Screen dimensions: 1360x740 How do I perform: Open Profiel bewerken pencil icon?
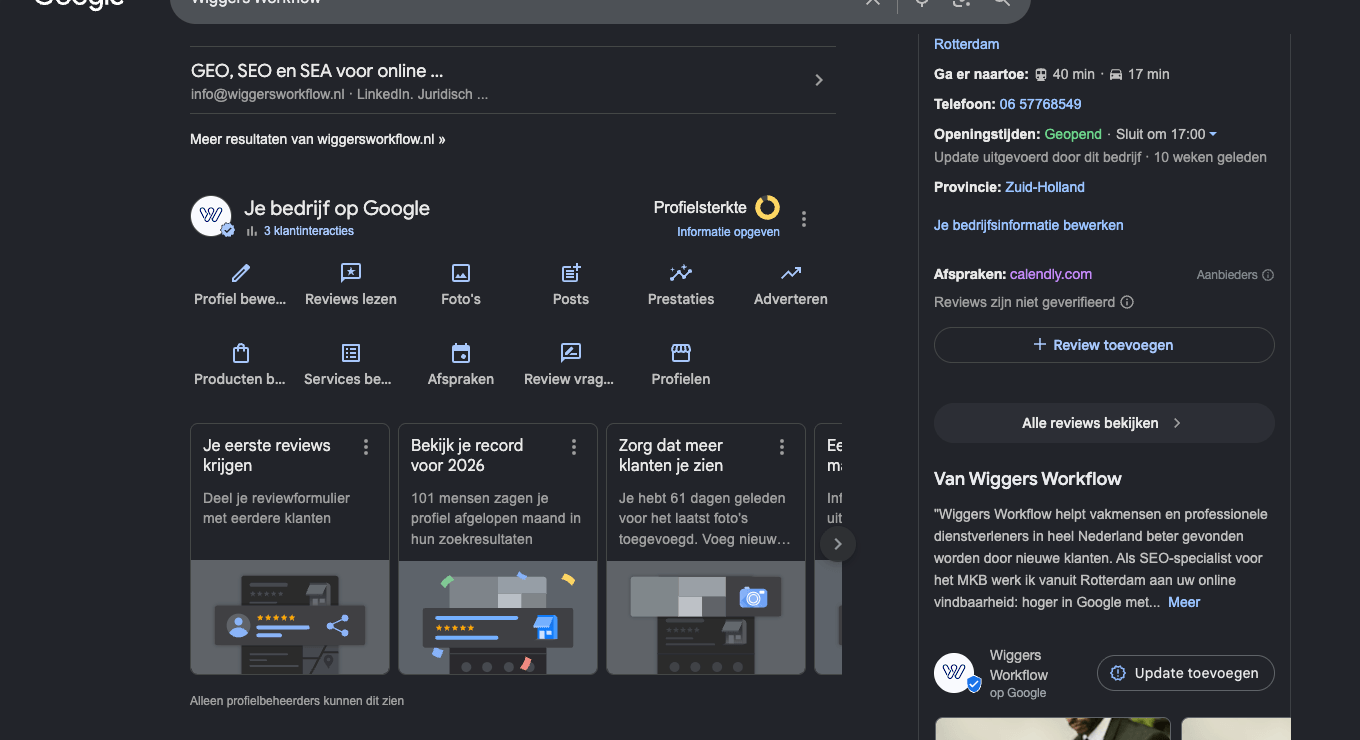[x=241, y=273]
